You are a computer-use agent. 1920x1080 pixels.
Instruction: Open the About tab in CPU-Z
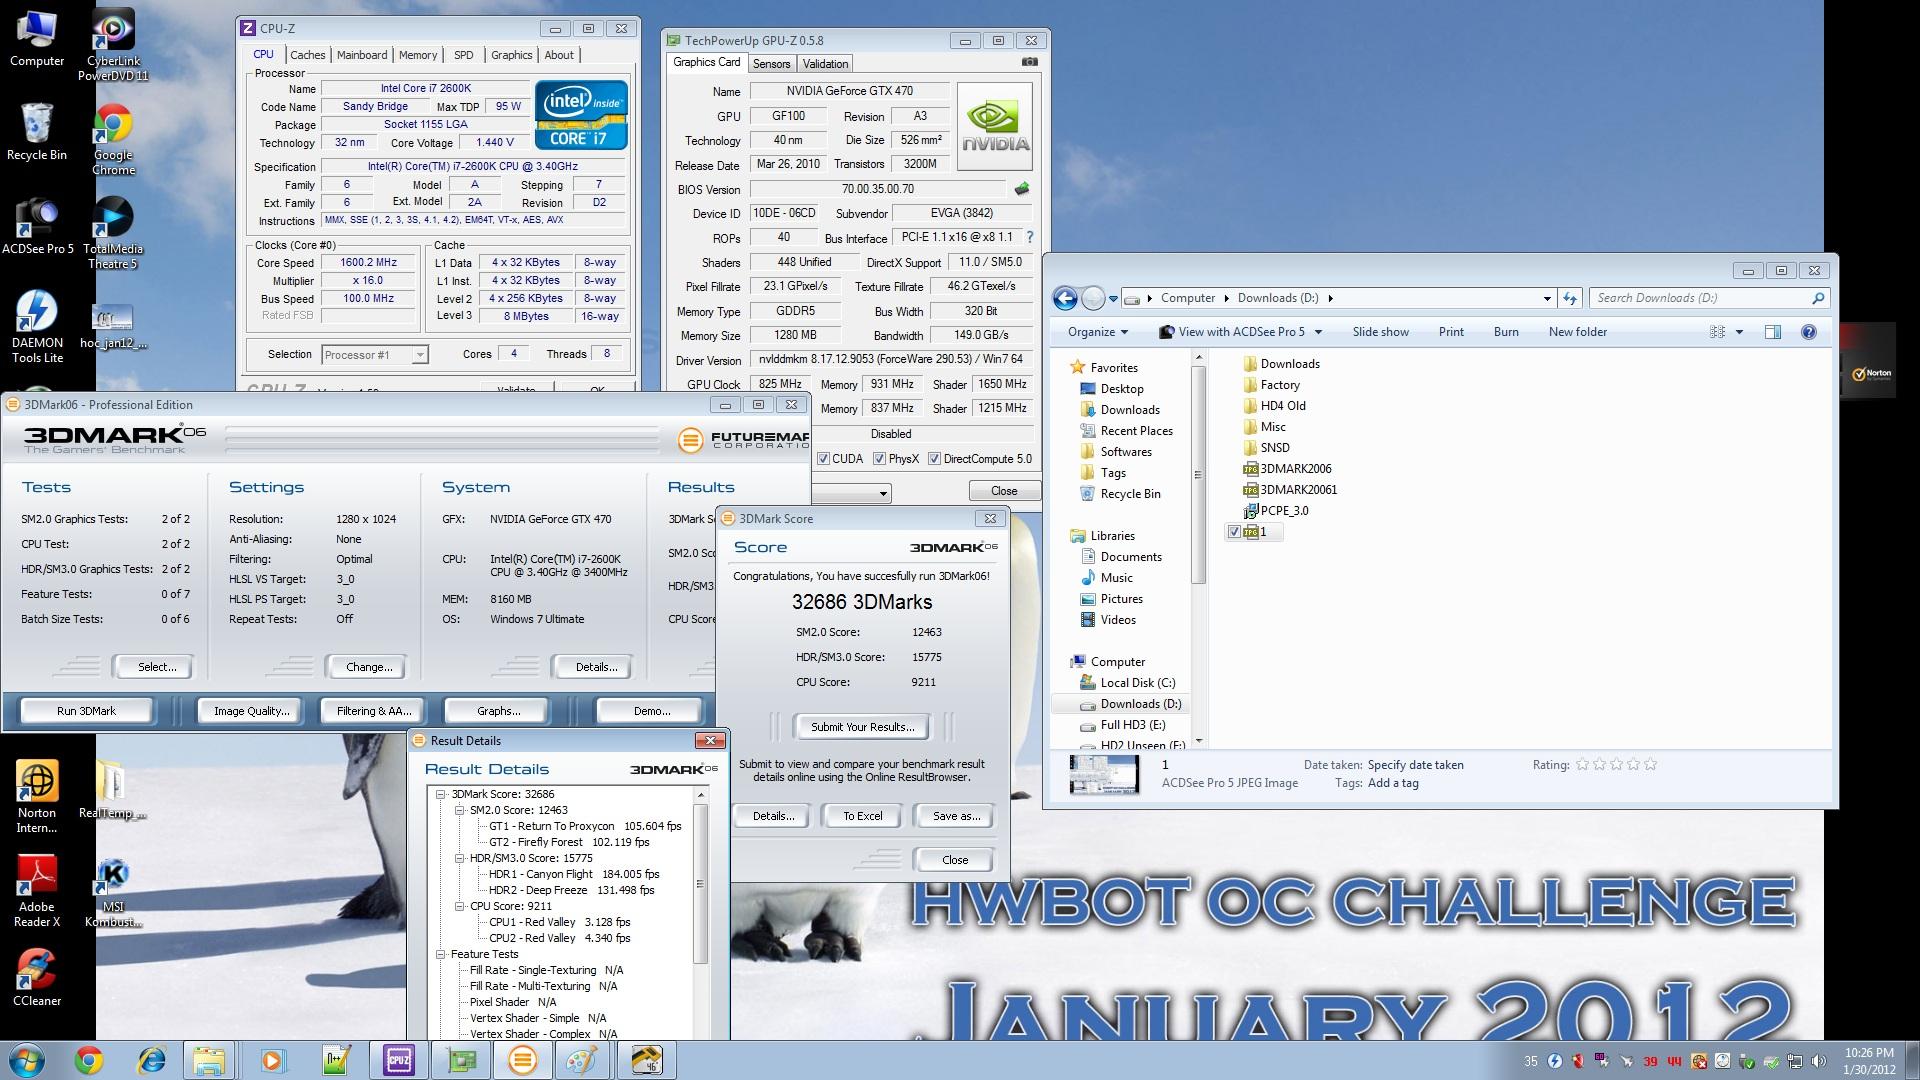(559, 55)
